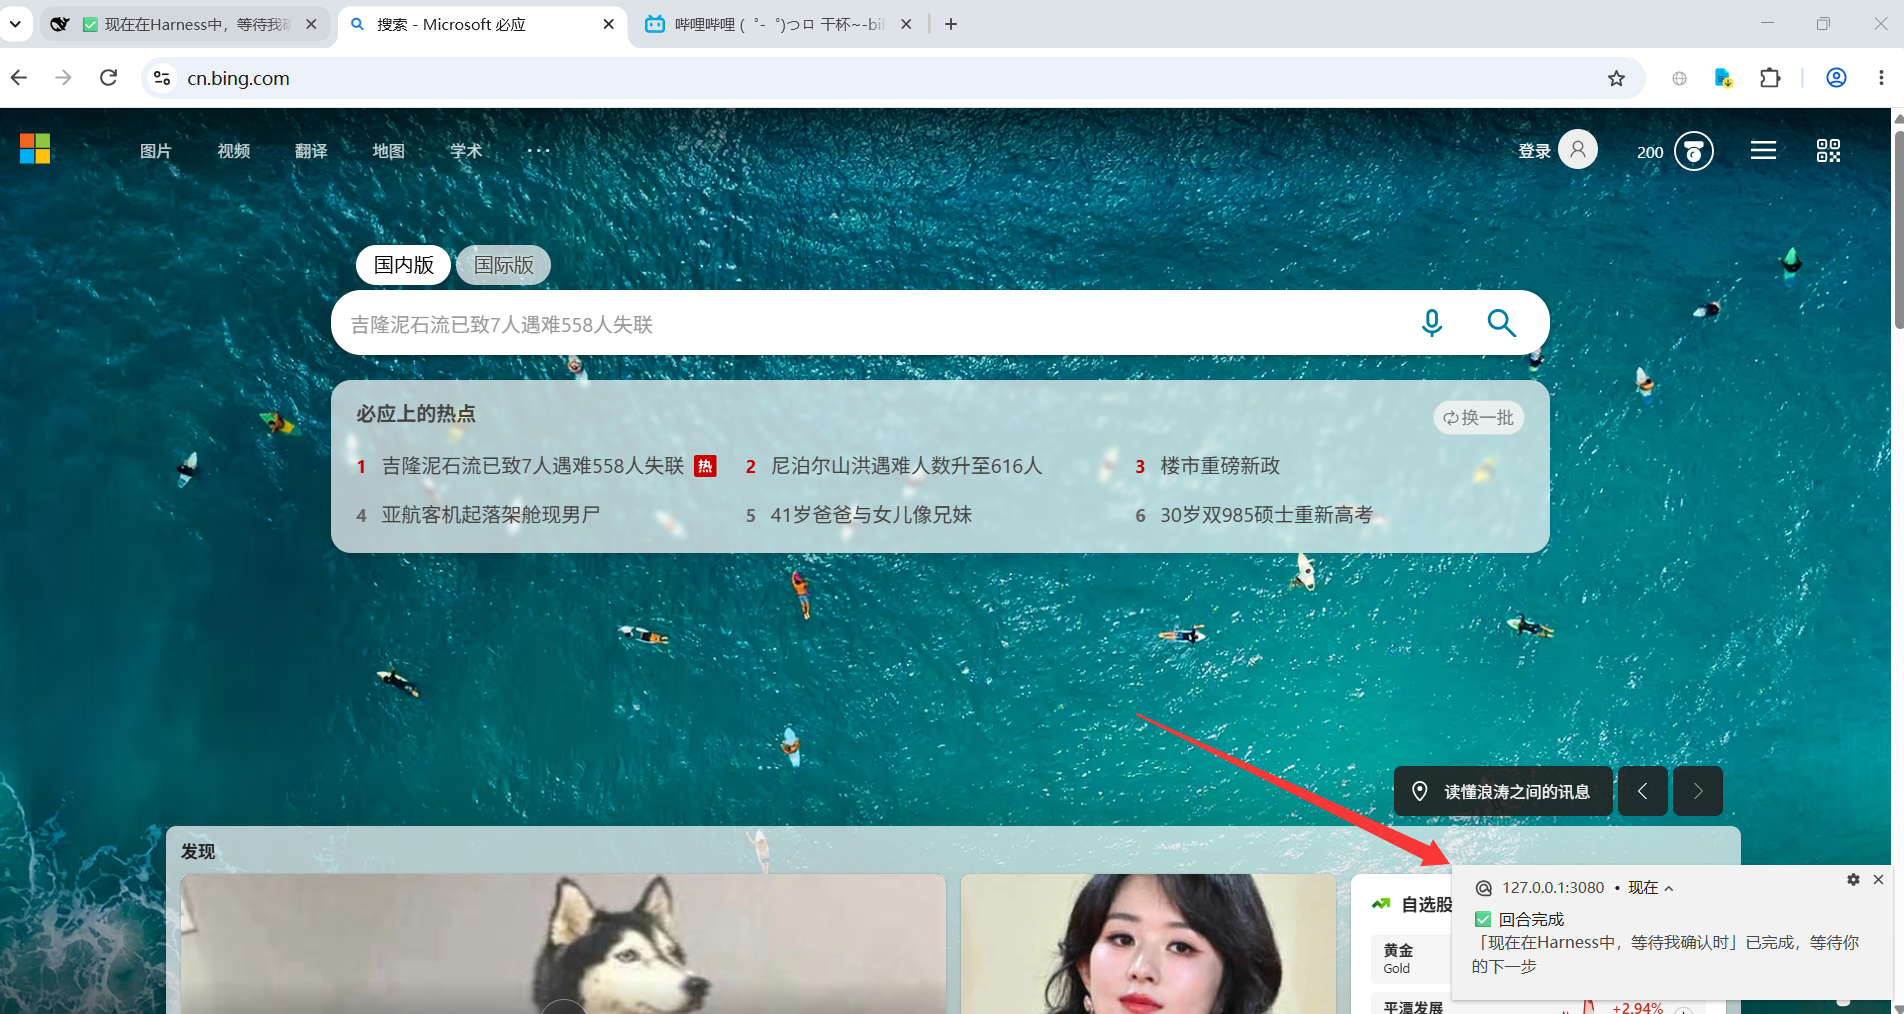Dismiss the 回合完成 notification

point(1878,879)
